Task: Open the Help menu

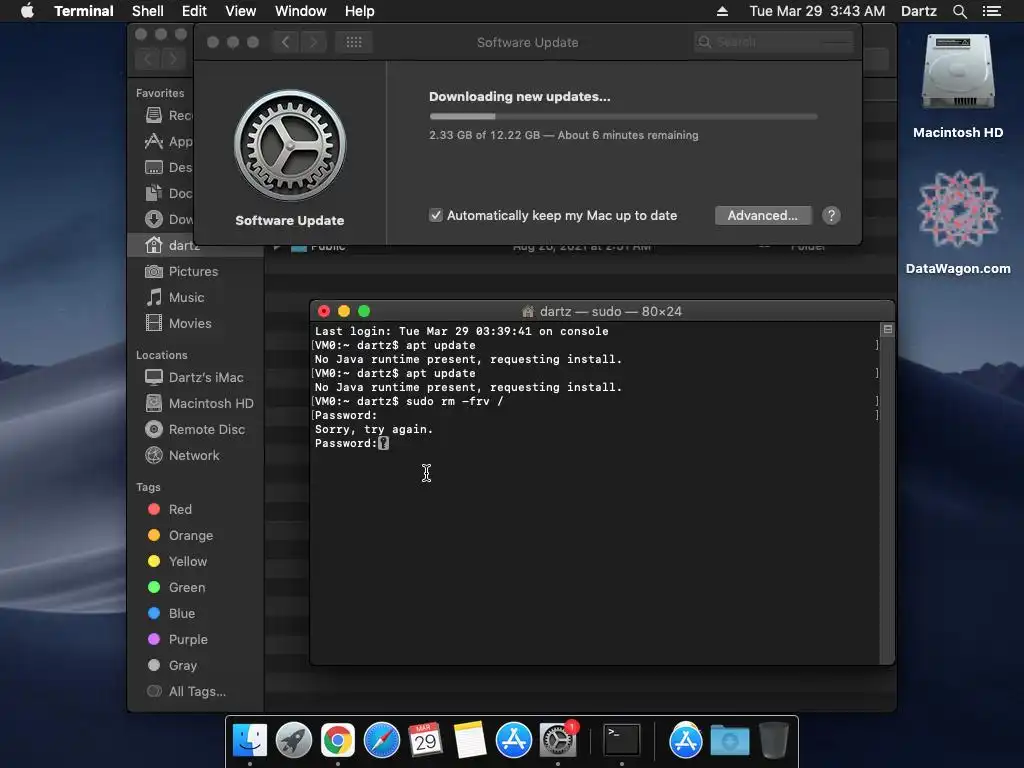Action: point(359,11)
